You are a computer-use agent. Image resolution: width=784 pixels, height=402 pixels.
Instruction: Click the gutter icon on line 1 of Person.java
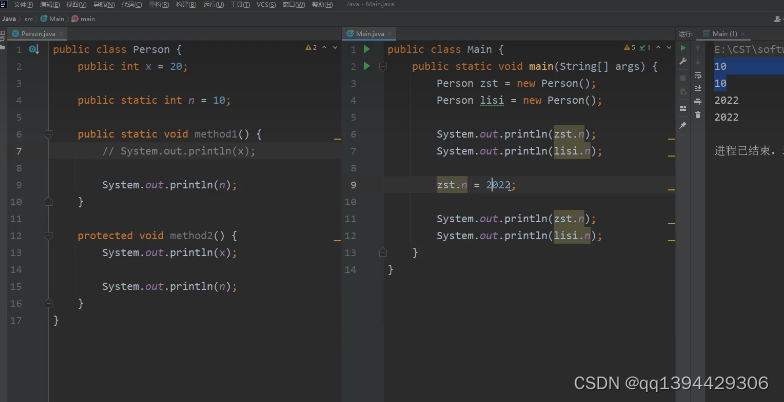[34, 49]
